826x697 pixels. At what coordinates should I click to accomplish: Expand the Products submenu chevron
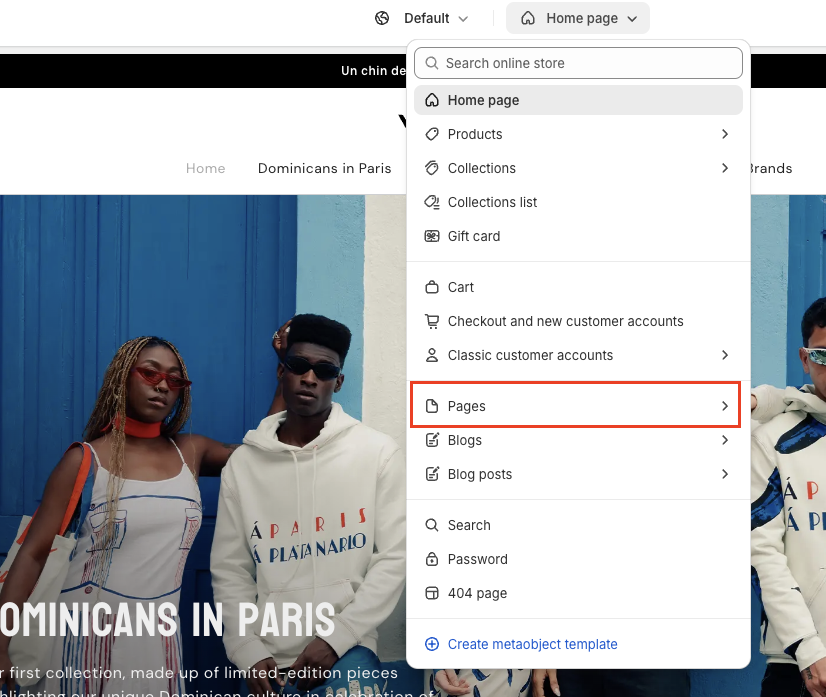(x=725, y=134)
